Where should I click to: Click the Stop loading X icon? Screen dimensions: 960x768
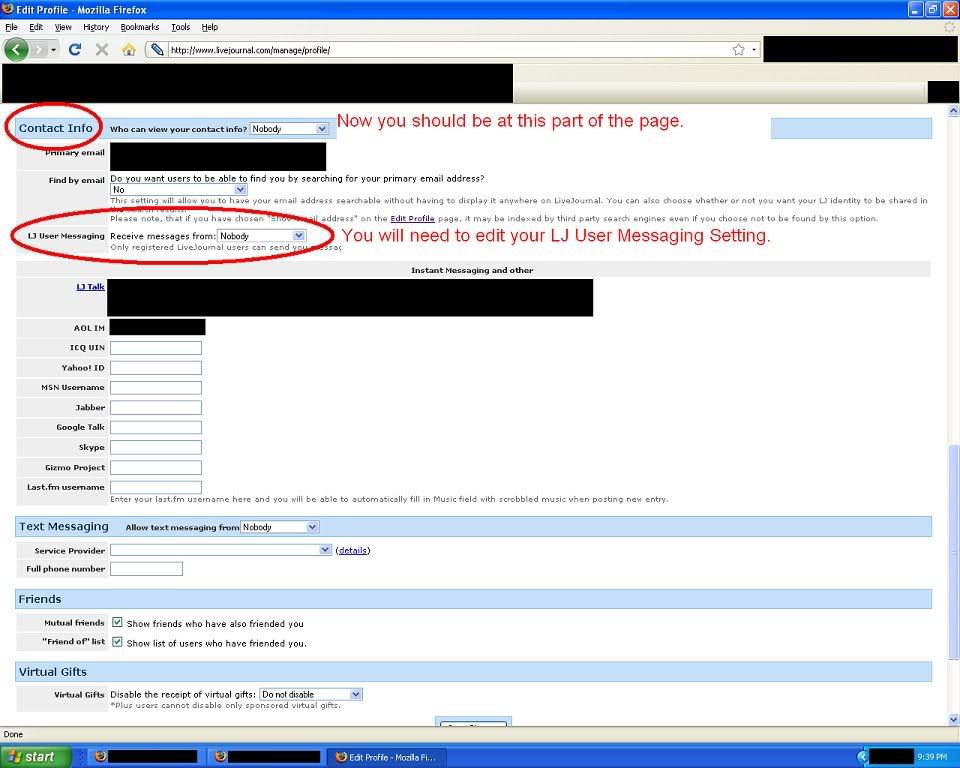[x=102, y=50]
